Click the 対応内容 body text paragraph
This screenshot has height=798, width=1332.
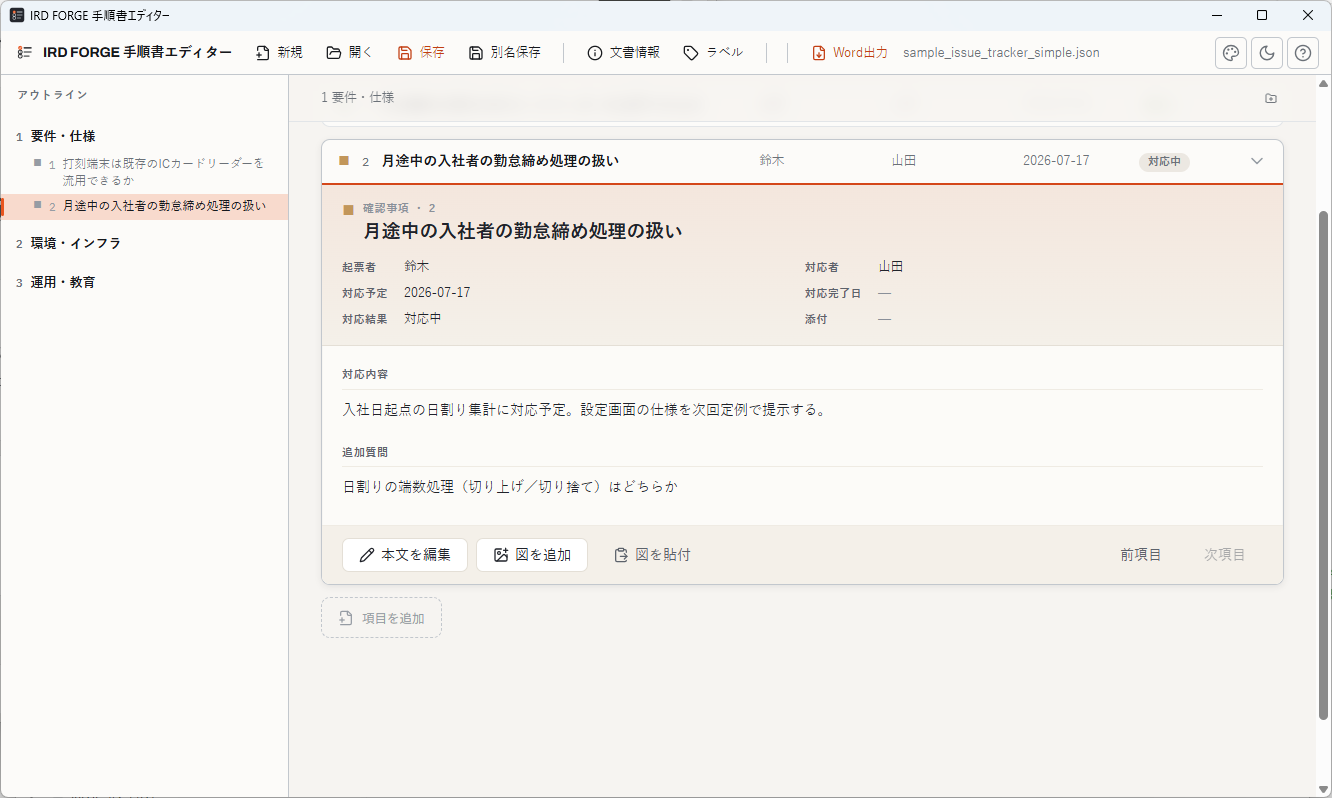point(584,410)
